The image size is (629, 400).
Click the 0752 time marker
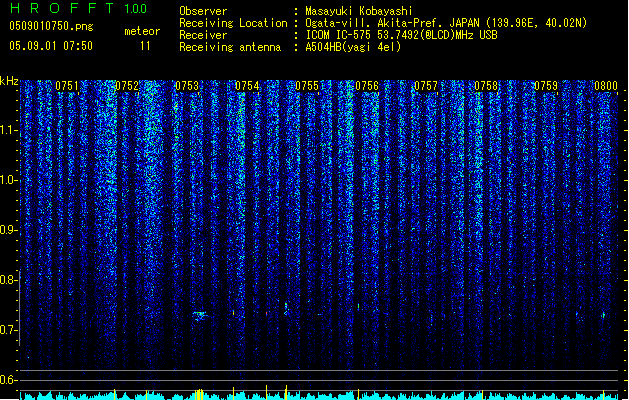(127, 86)
